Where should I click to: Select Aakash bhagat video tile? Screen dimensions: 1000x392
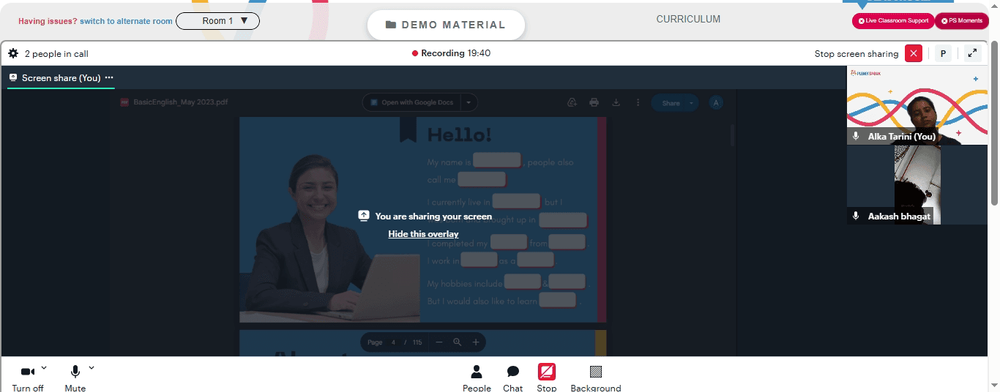917,185
